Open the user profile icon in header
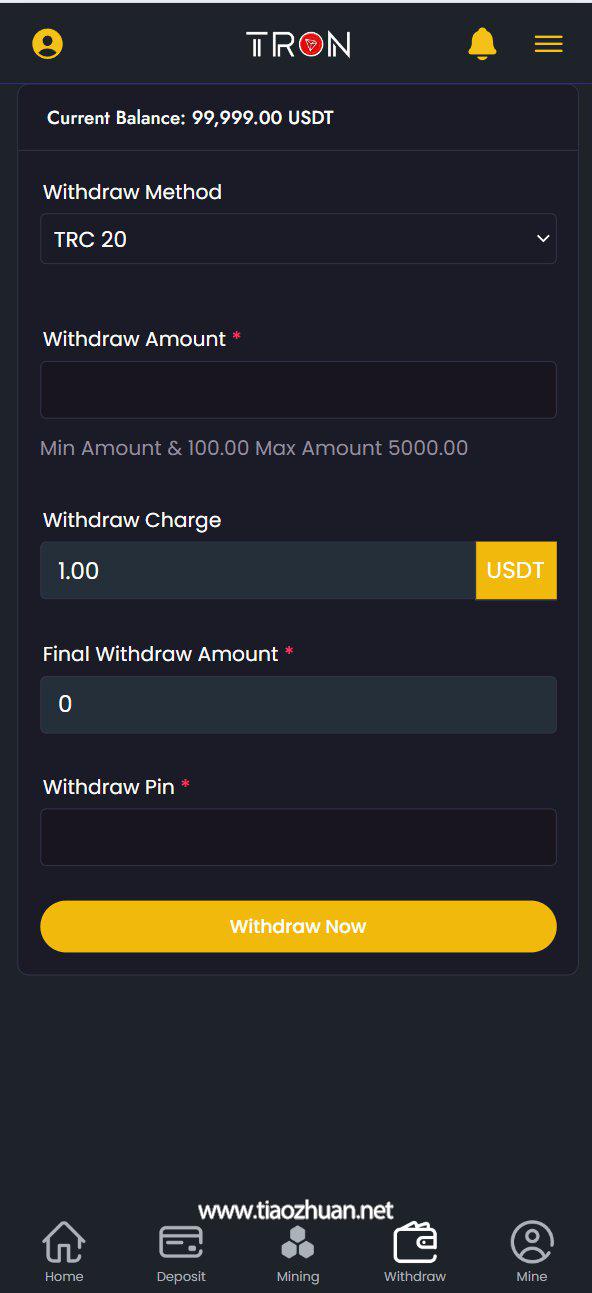Viewport: 592px width, 1293px height. pos(47,44)
